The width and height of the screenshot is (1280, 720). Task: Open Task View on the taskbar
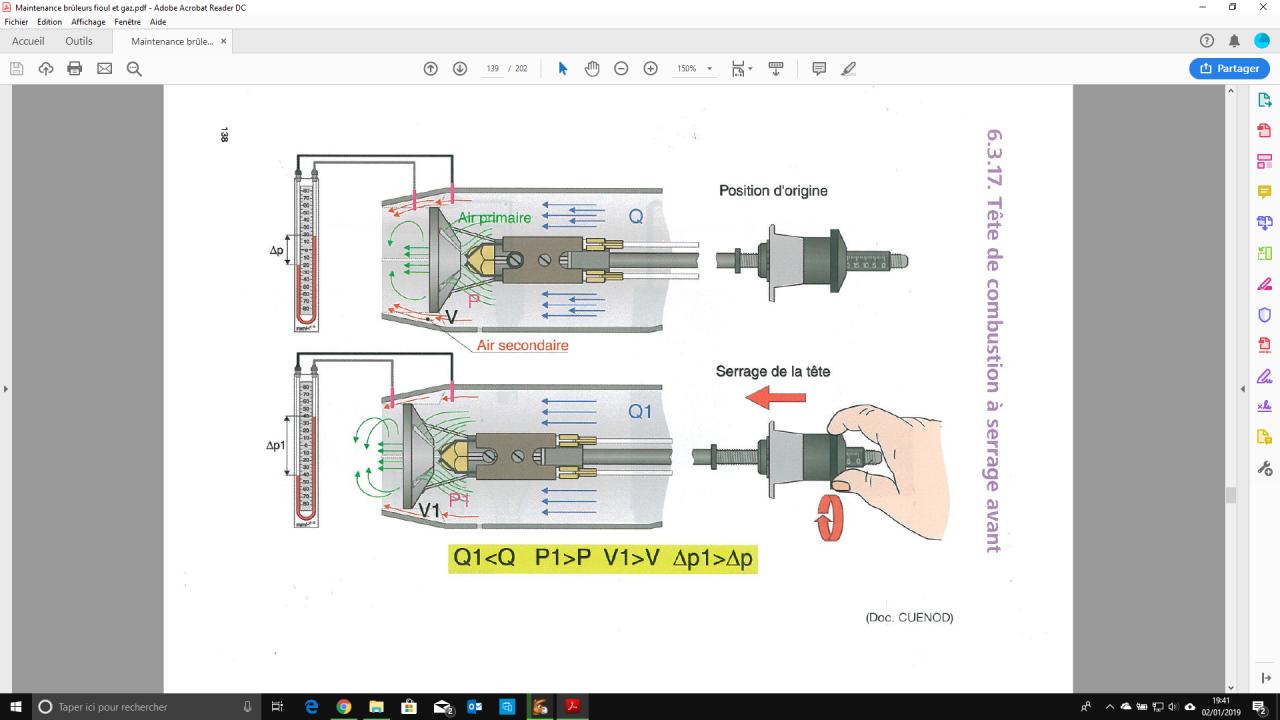pyautogui.click(x=277, y=707)
